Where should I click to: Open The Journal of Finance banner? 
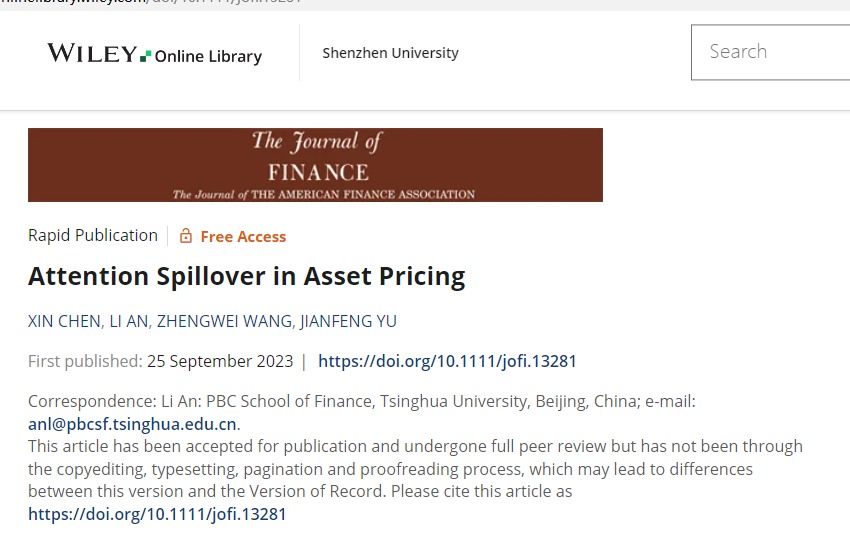pos(315,165)
